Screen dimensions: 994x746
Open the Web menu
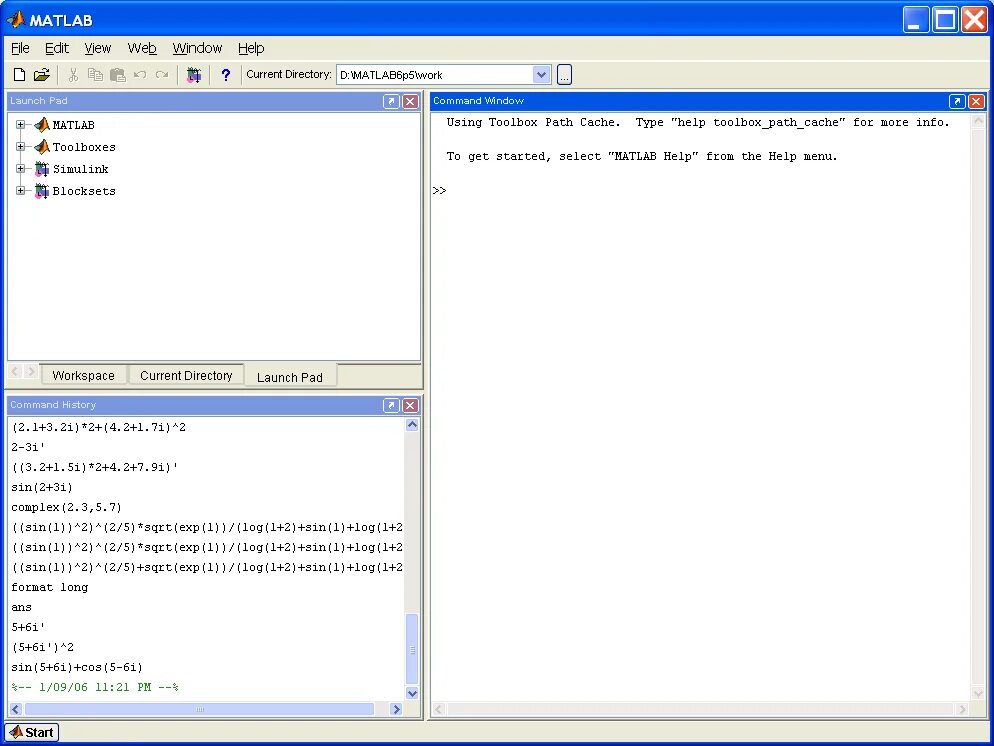[142, 48]
